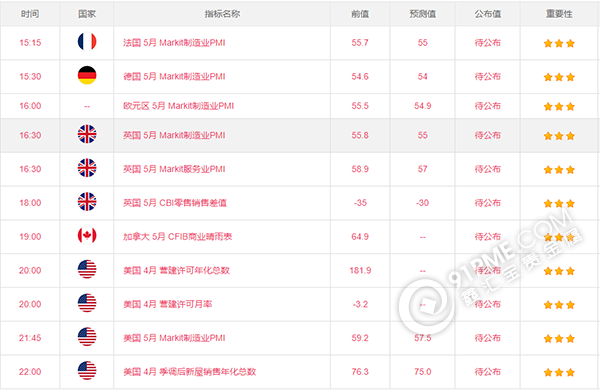Click the previous value -3.2
The image size is (600, 391).
click(x=360, y=304)
